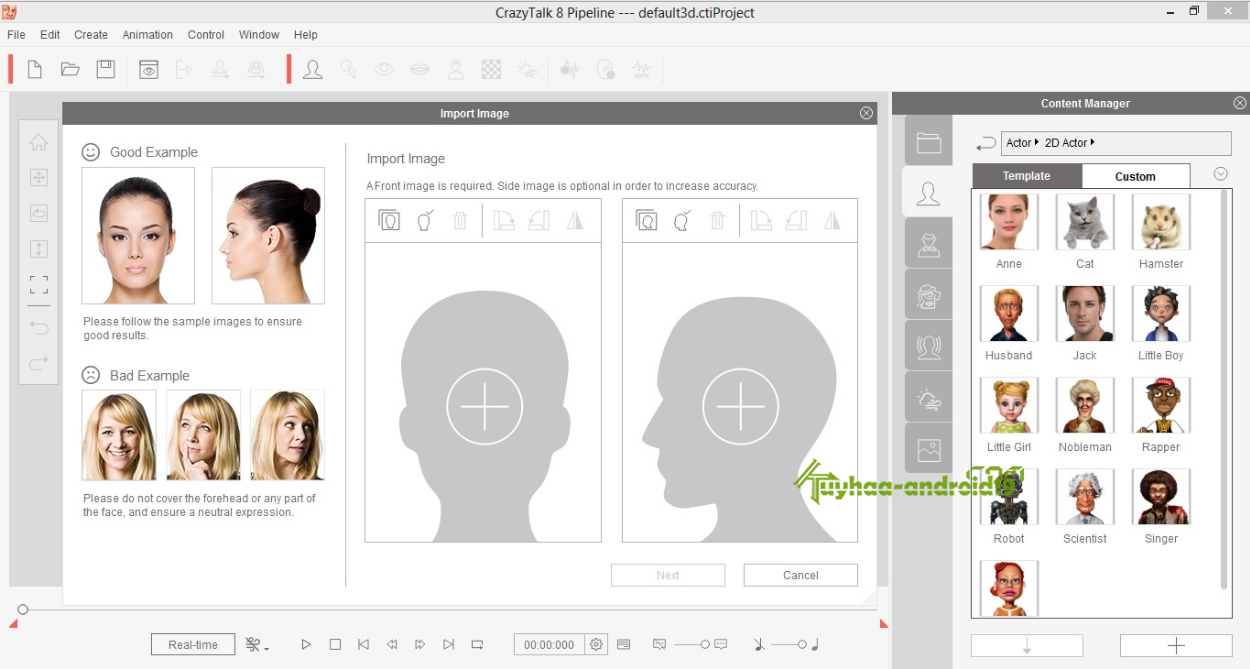1250x669 pixels.
Task: Play the animation
Action: [x=306, y=645]
